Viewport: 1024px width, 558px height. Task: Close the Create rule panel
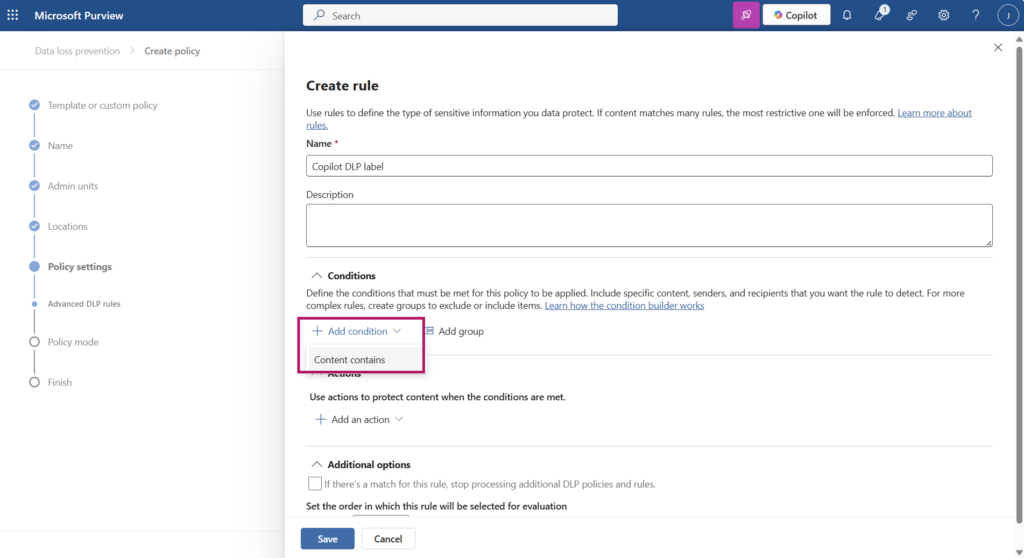point(998,47)
